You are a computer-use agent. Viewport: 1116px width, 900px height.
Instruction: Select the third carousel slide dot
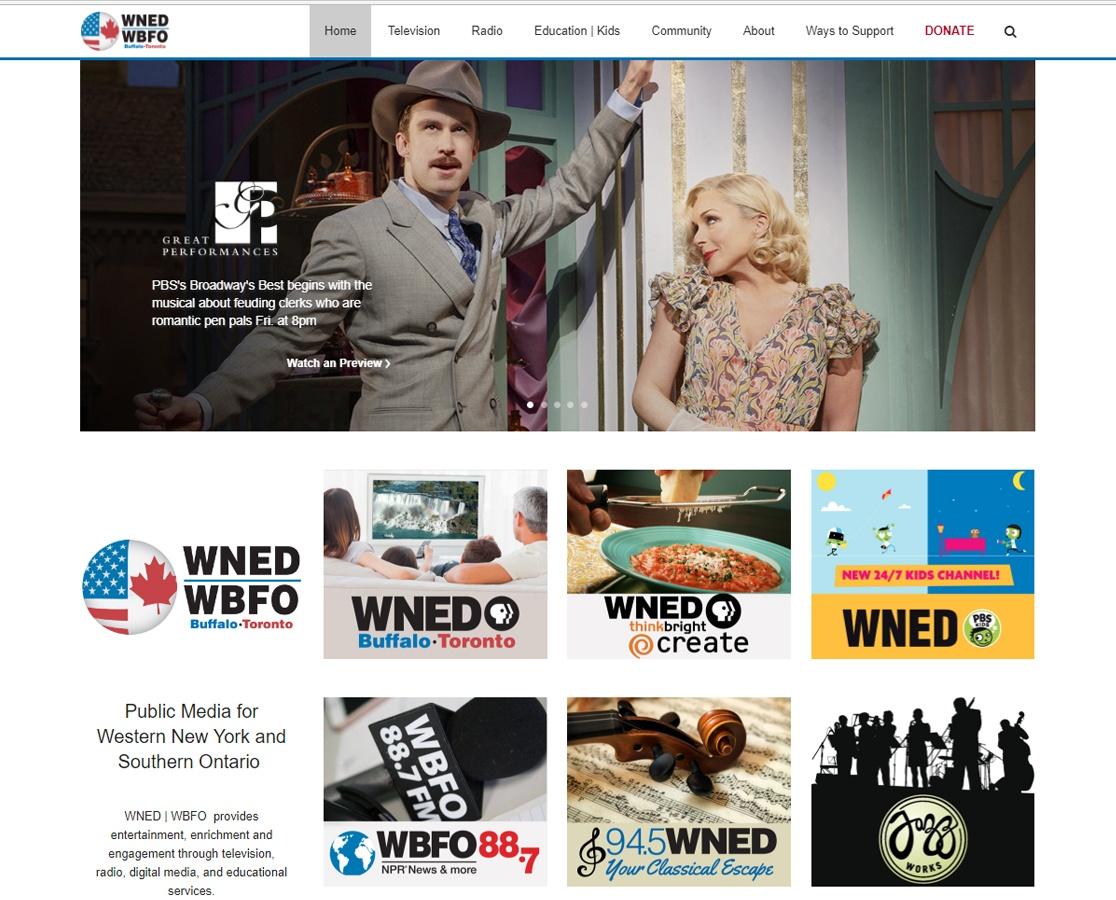(x=557, y=405)
